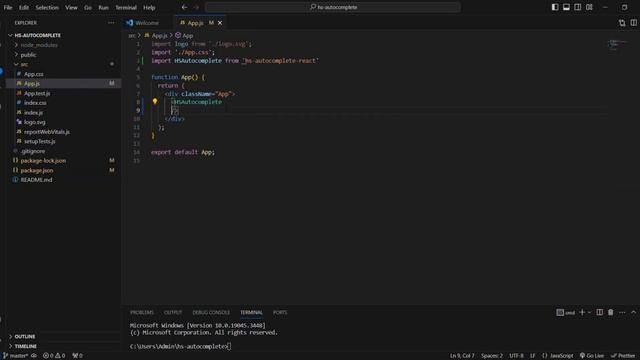Open package-lock.json file
The height and width of the screenshot is (360, 640).
pos(43,161)
